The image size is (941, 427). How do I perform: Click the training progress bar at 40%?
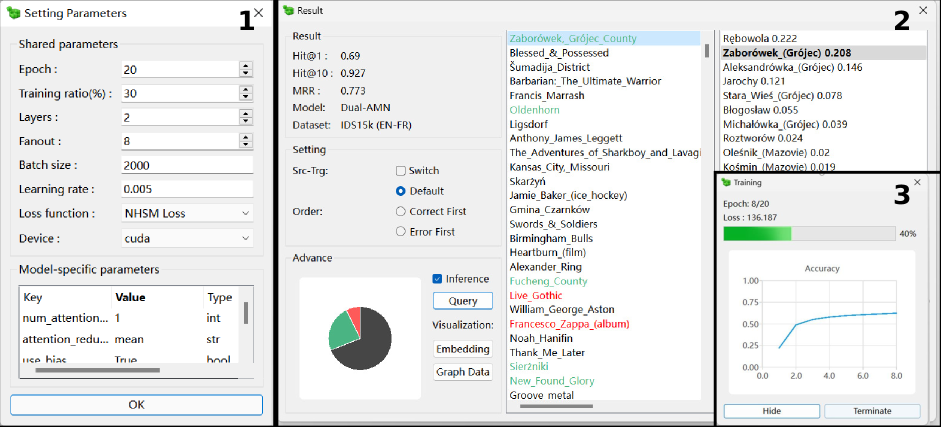point(809,233)
